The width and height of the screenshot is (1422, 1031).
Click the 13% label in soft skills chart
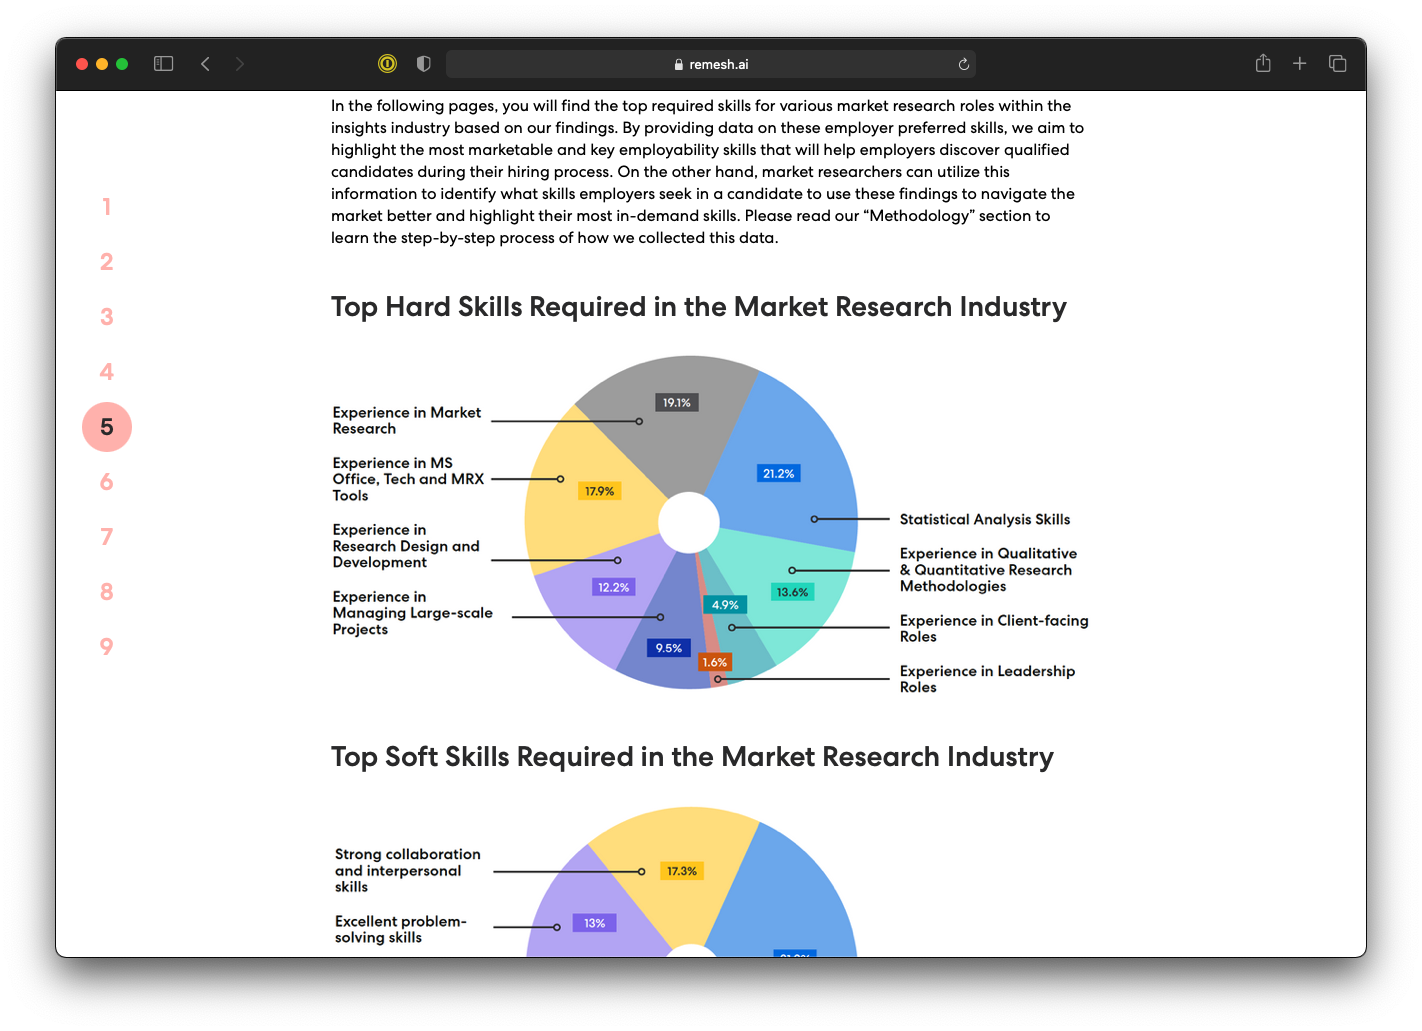(x=595, y=923)
